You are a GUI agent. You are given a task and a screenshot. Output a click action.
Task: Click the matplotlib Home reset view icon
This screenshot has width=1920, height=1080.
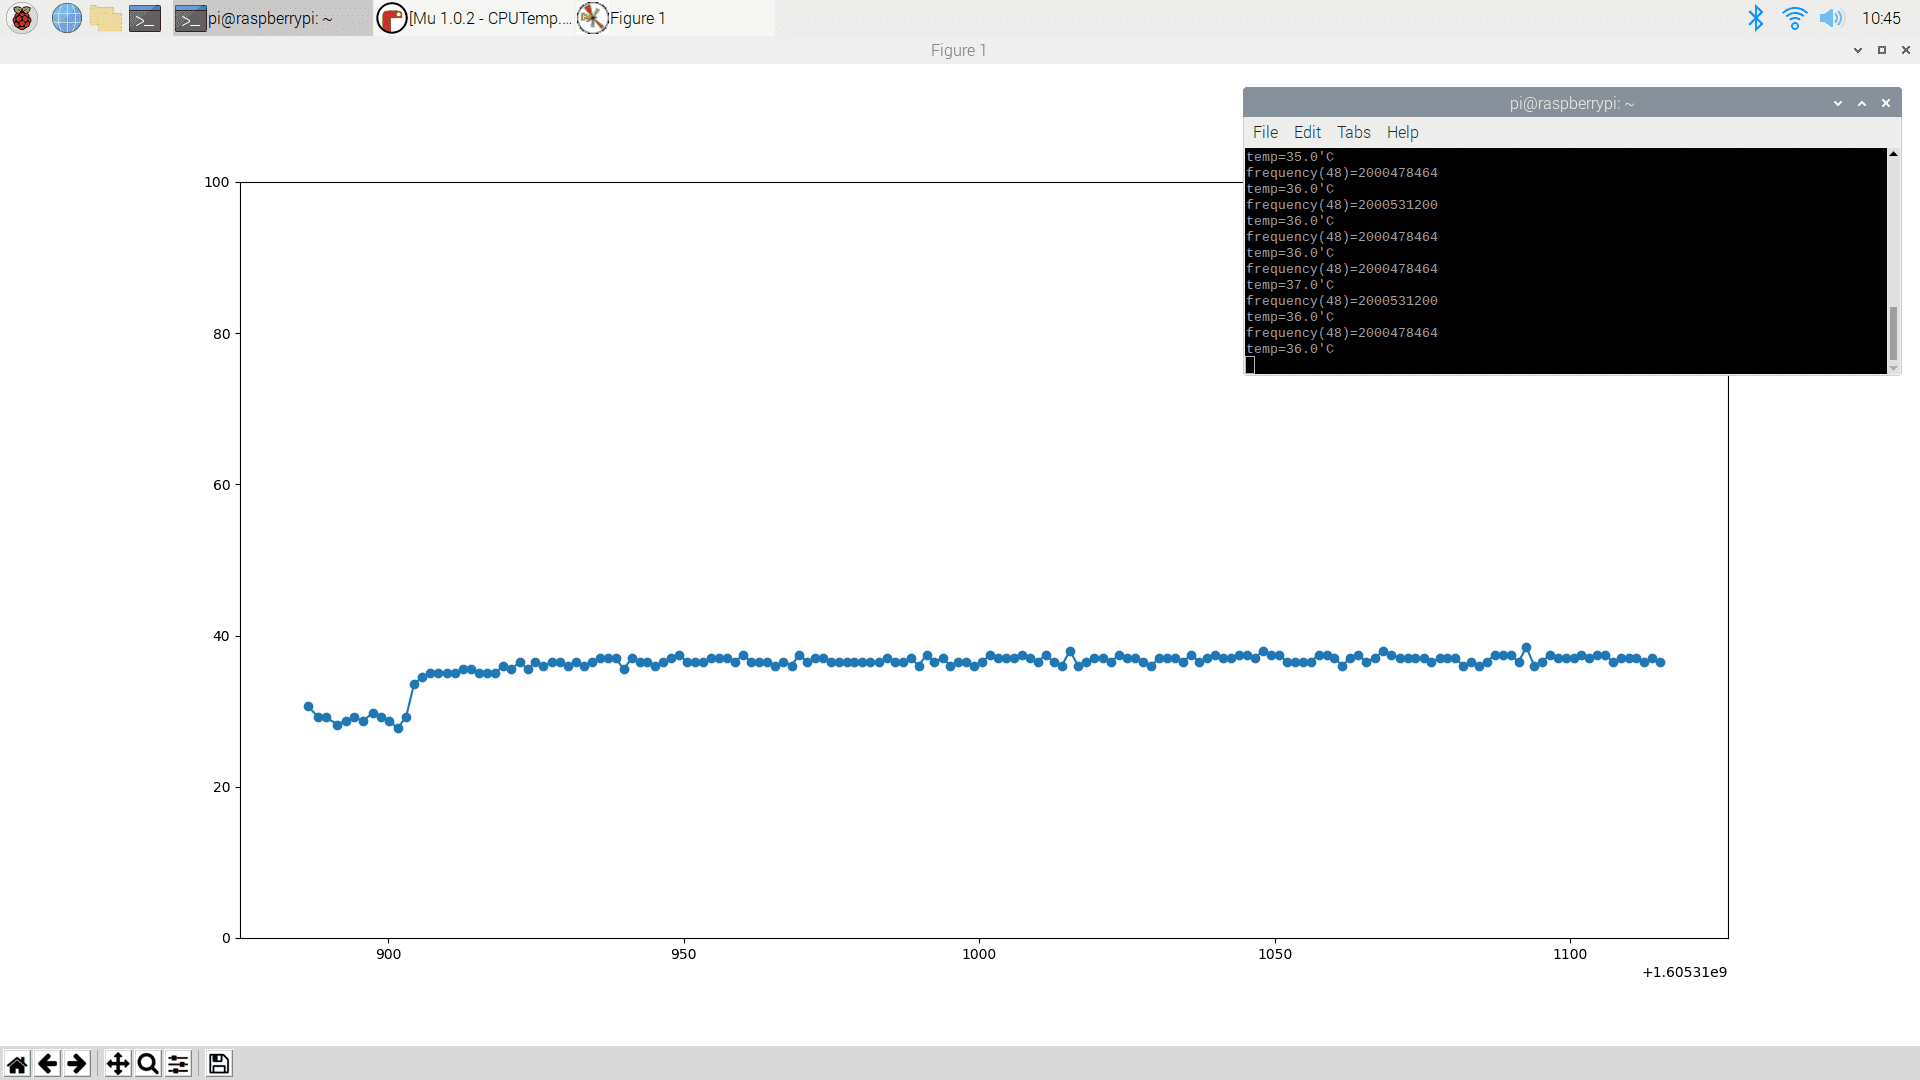pyautogui.click(x=17, y=1064)
